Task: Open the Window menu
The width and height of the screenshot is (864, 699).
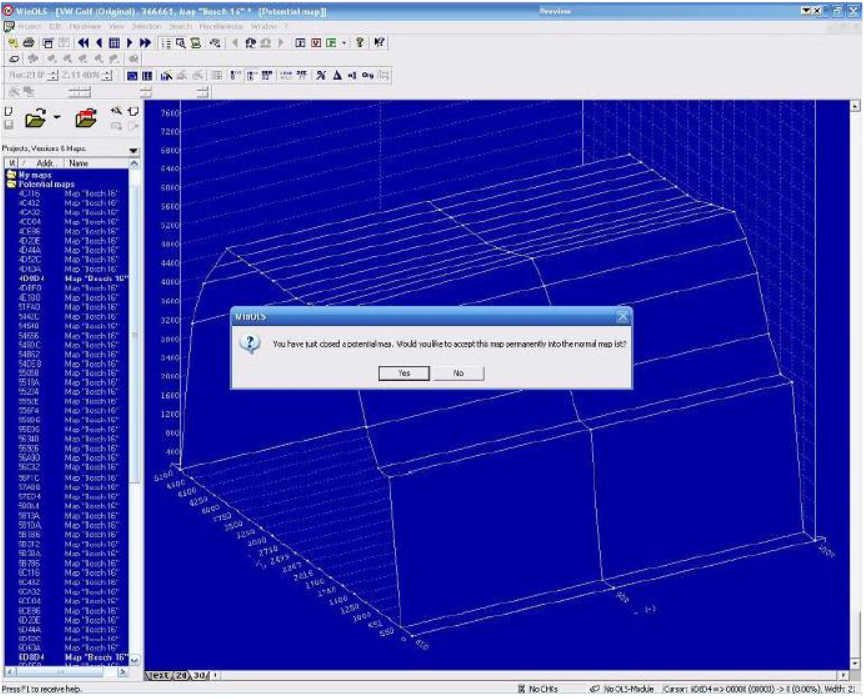Action: tap(263, 26)
